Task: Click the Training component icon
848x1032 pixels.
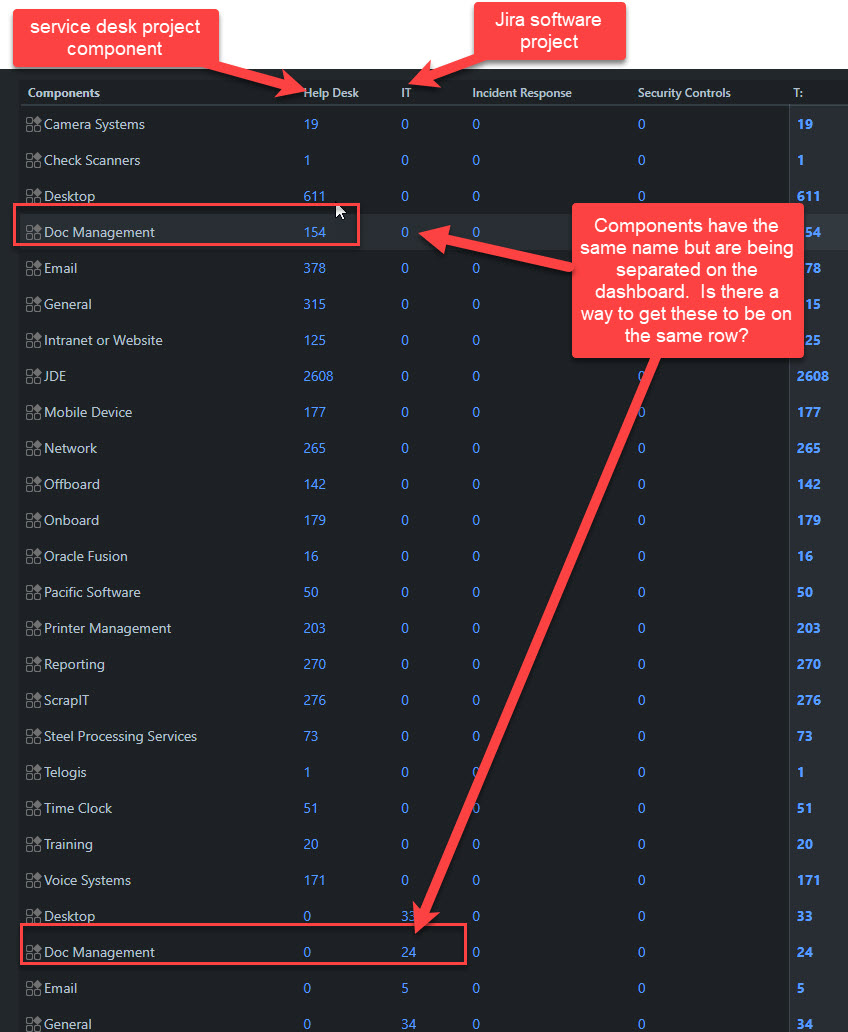Action: click(x=34, y=844)
